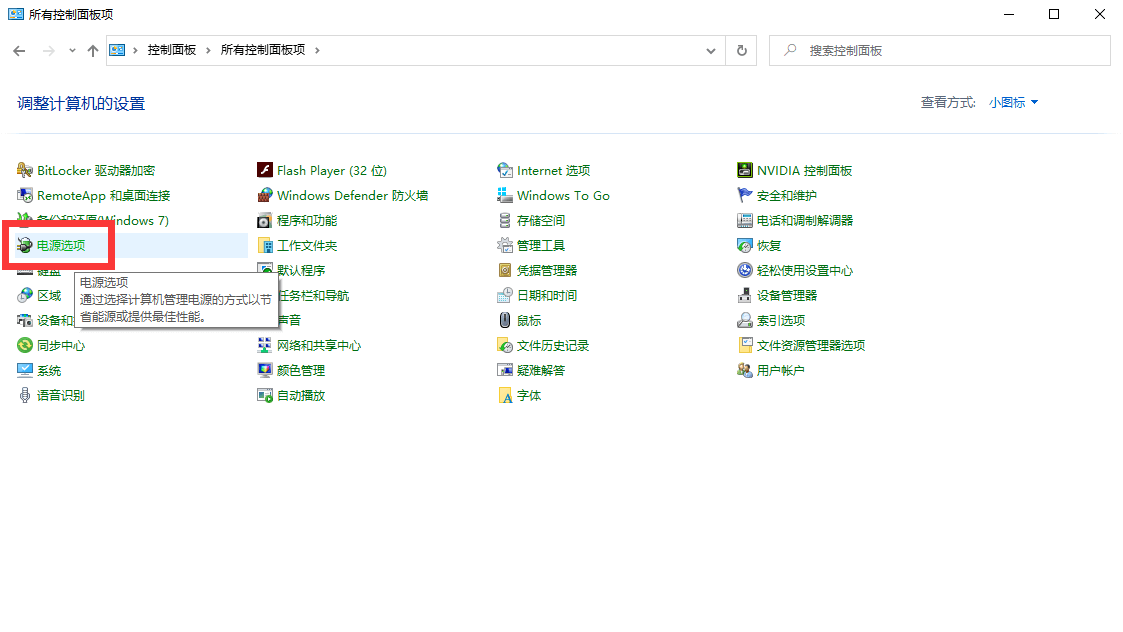Expand address bar history dropdown
The height and width of the screenshot is (632, 1123).
(710, 51)
